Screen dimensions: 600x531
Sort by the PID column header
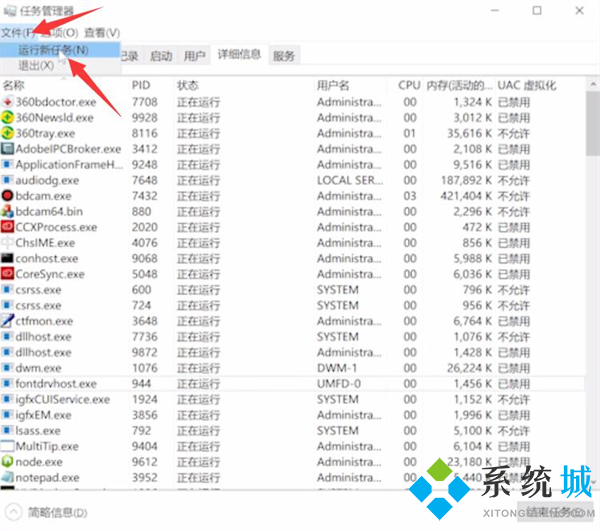152,85
